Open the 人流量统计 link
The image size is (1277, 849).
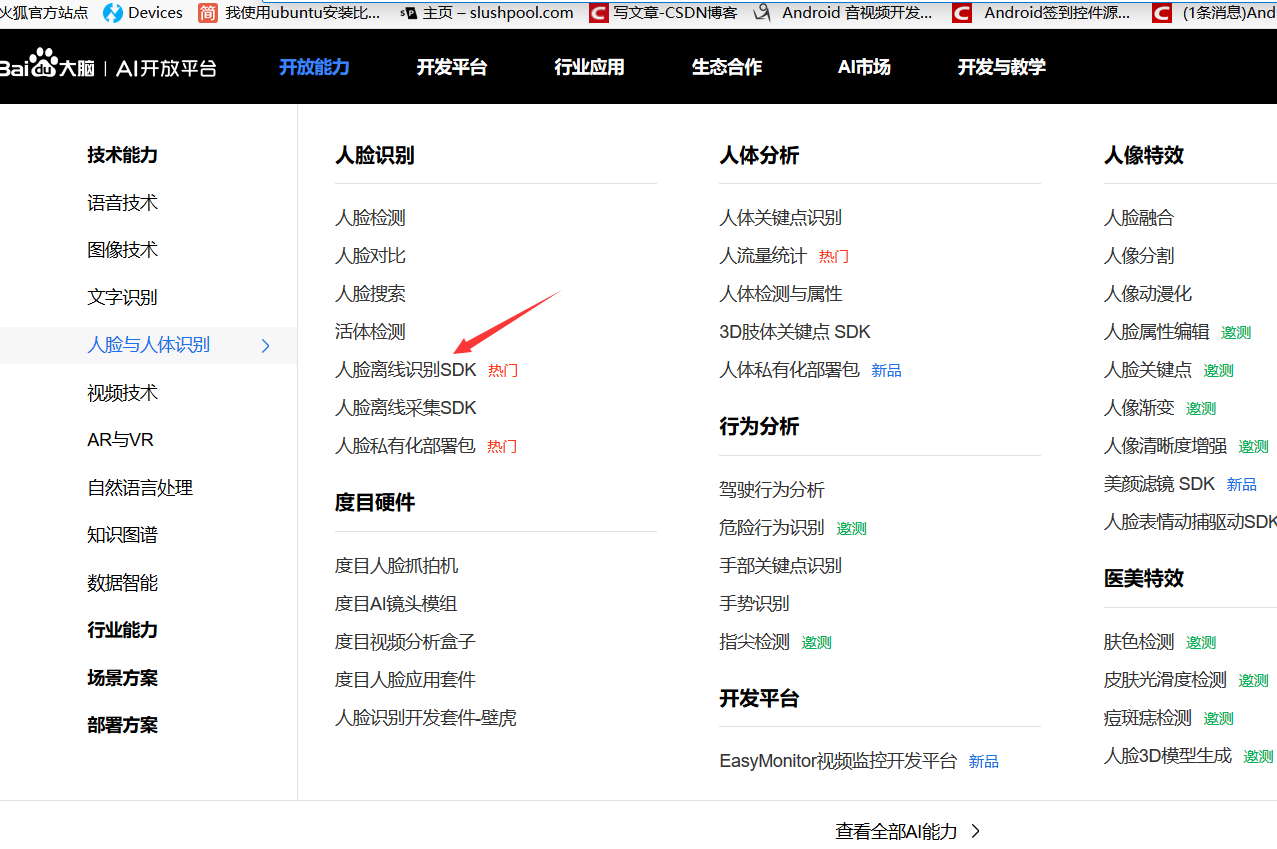(763, 256)
